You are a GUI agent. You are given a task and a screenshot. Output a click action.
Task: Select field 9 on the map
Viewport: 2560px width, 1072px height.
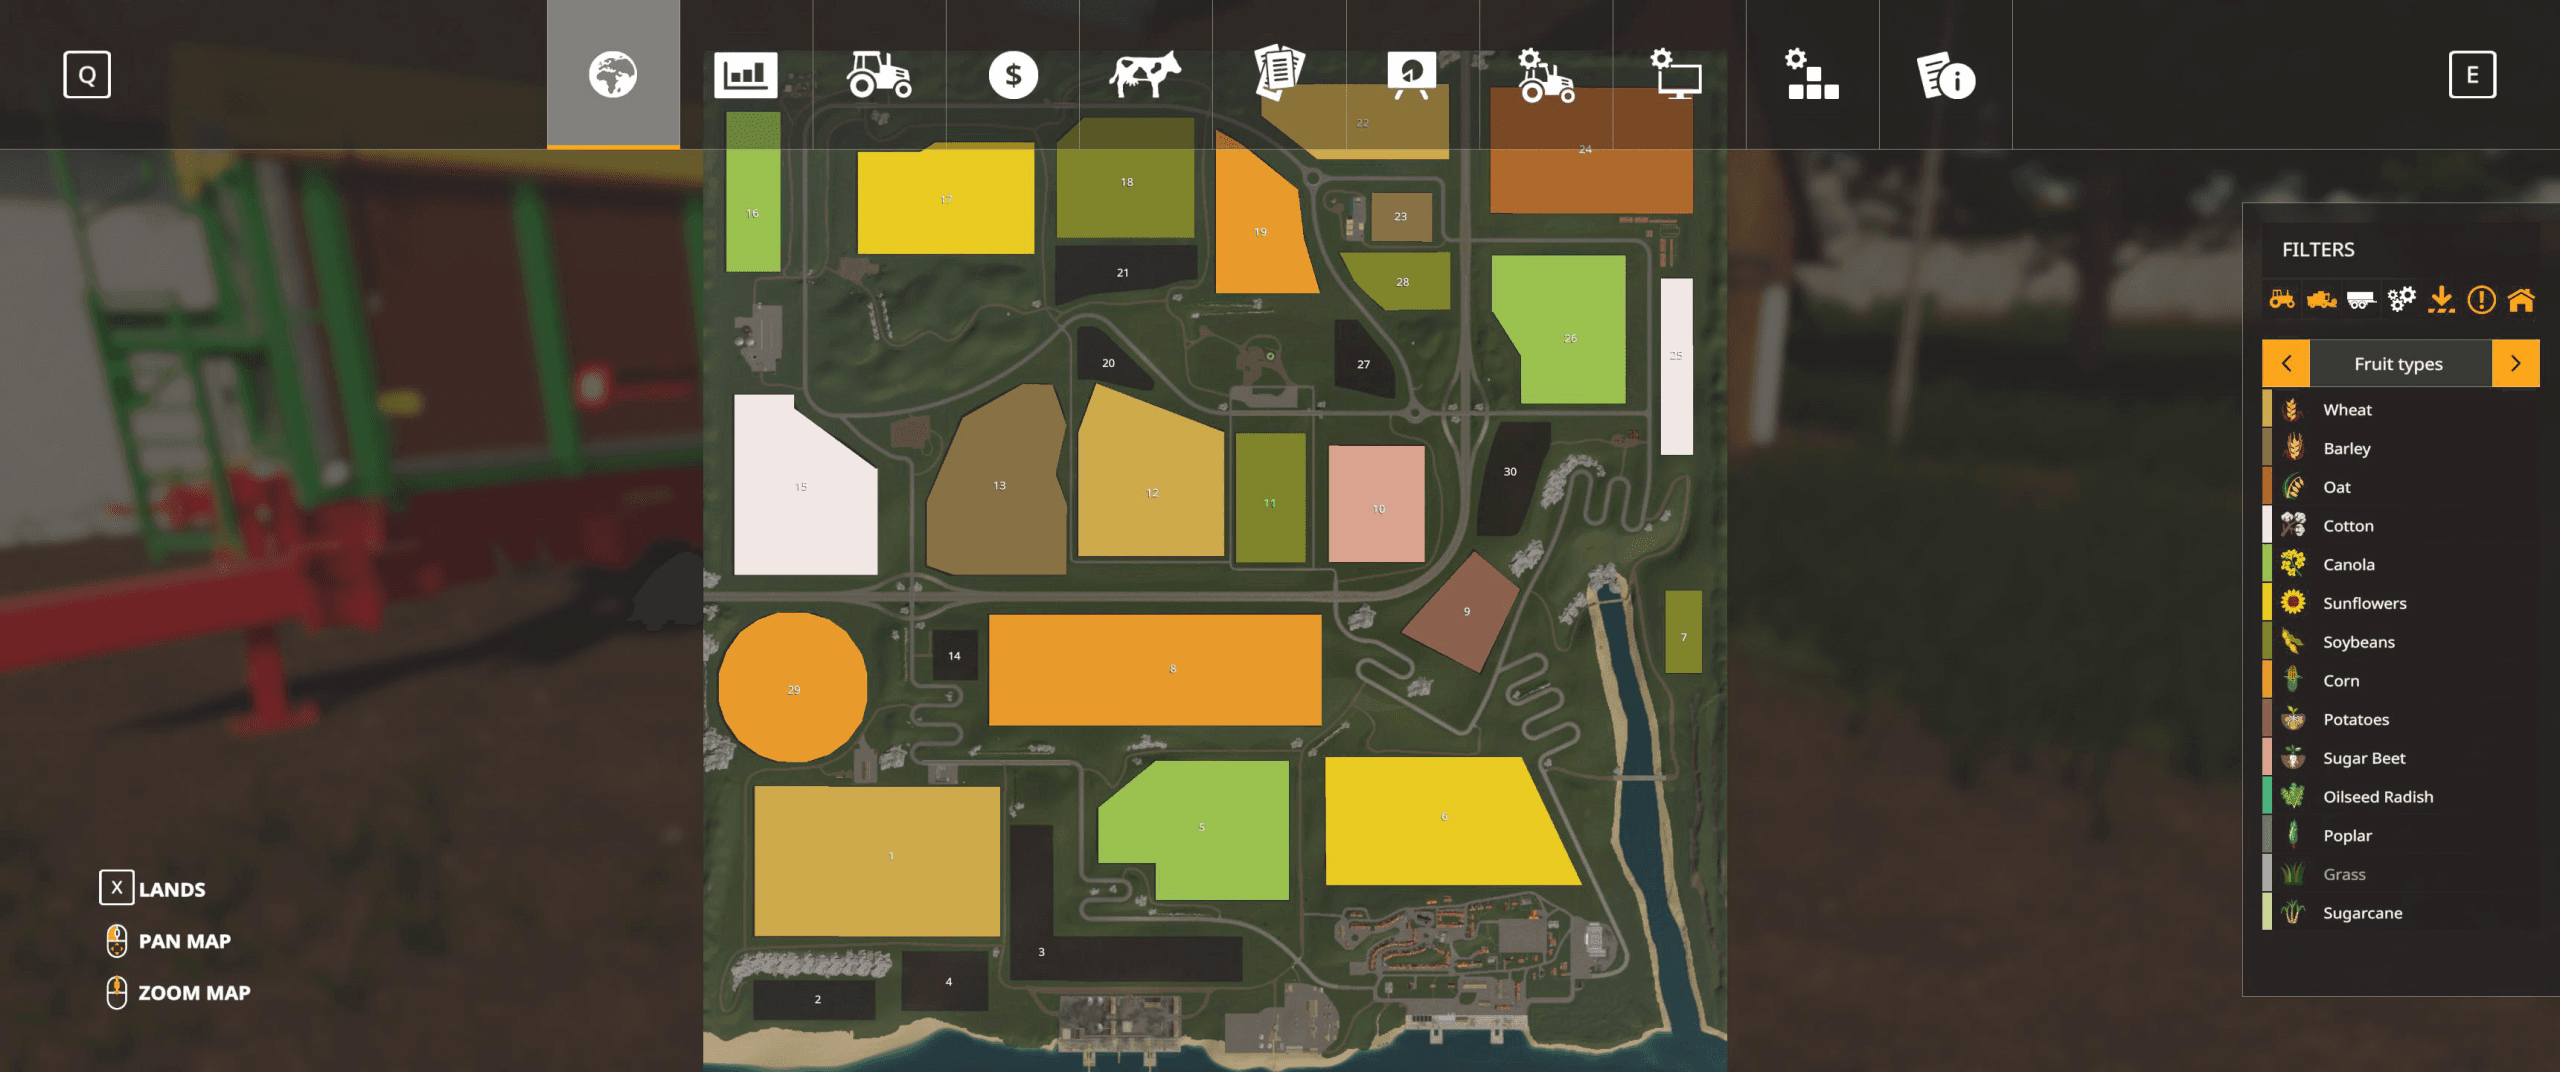point(1463,612)
